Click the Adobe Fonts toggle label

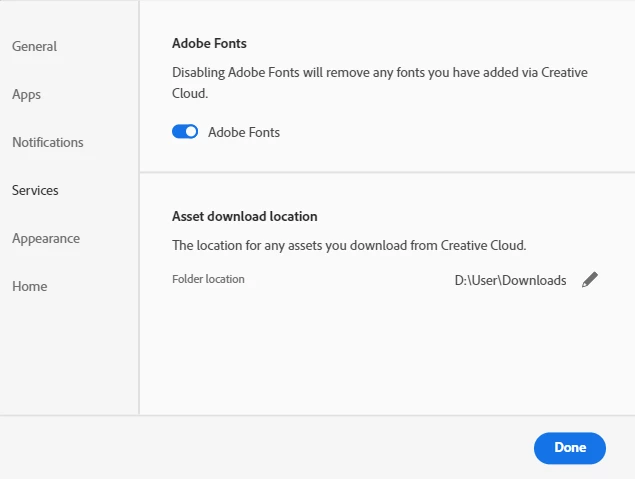point(244,132)
